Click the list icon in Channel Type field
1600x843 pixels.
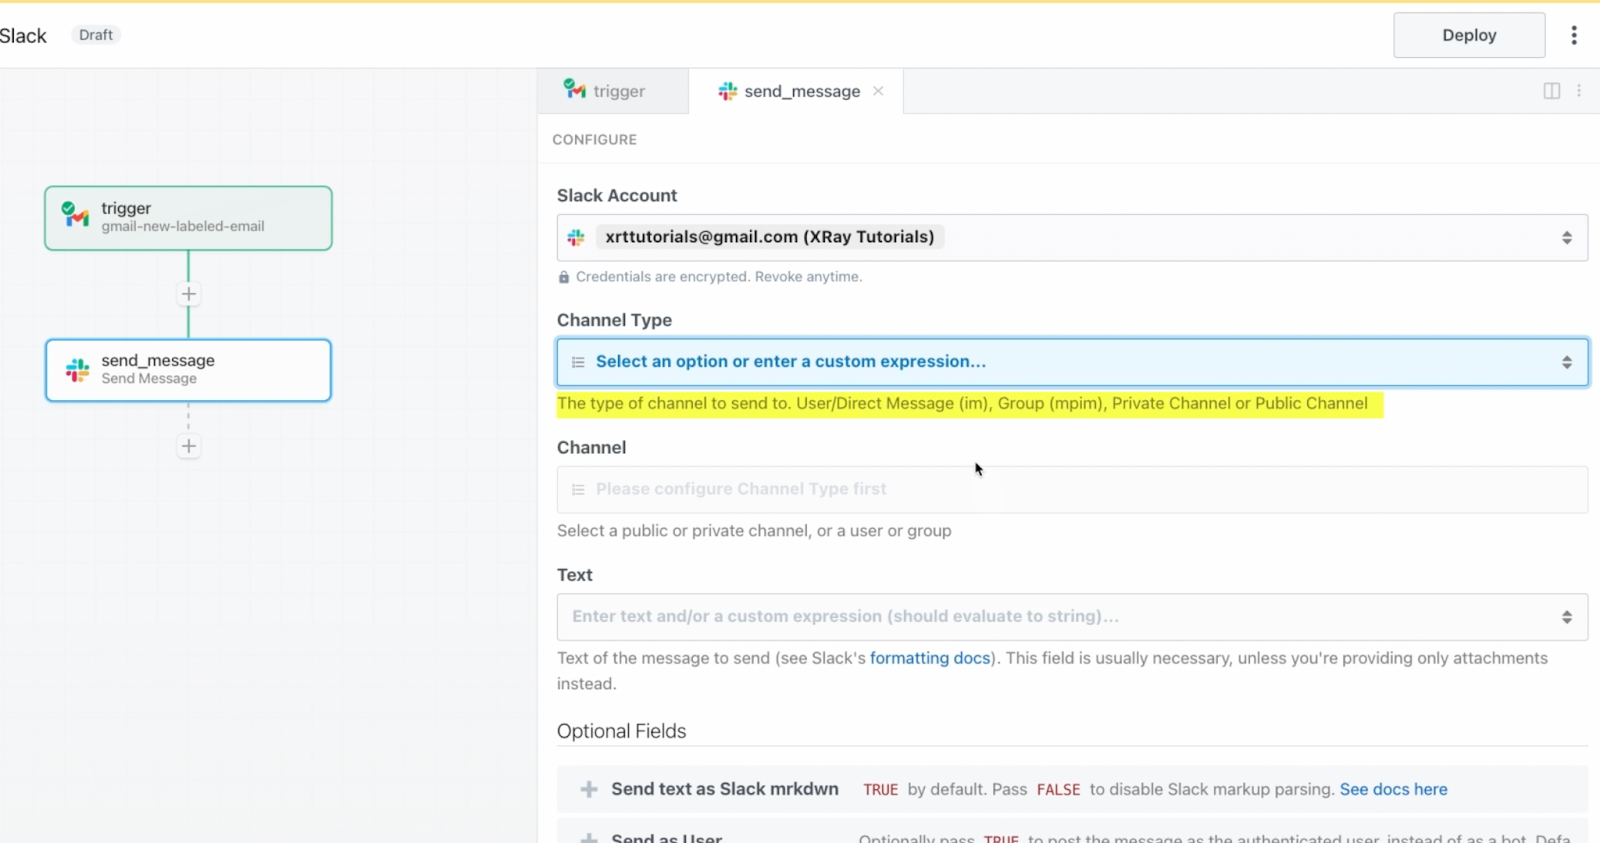[578, 362]
